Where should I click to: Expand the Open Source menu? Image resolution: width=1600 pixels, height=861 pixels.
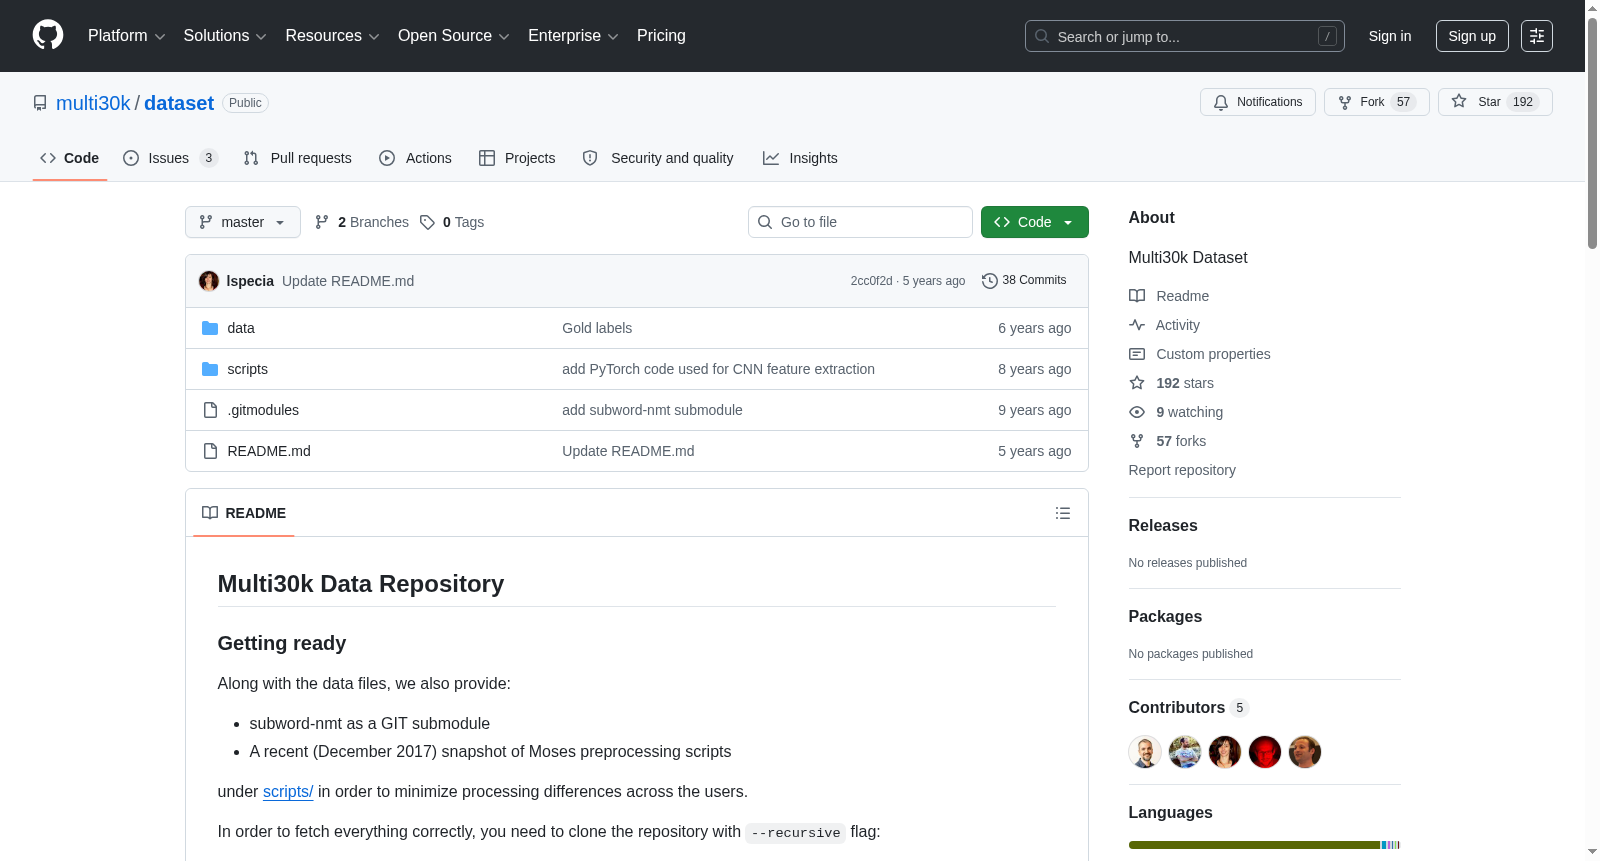coord(454,36)
